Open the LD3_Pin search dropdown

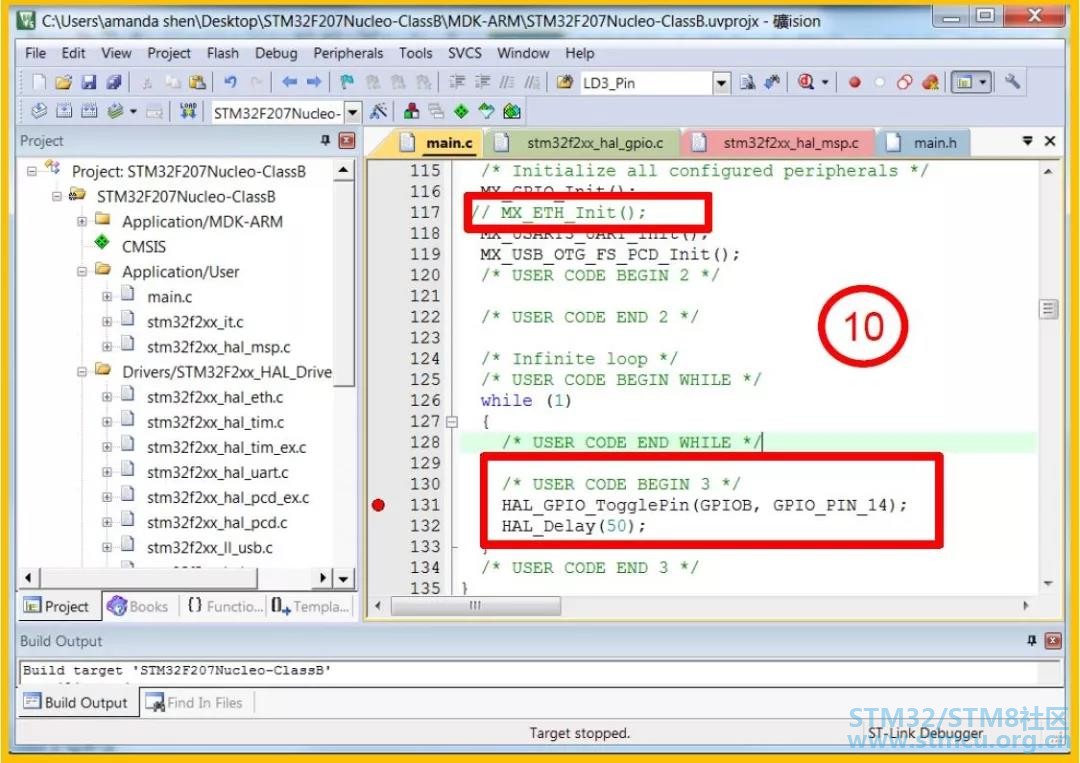tap(721, 83)
